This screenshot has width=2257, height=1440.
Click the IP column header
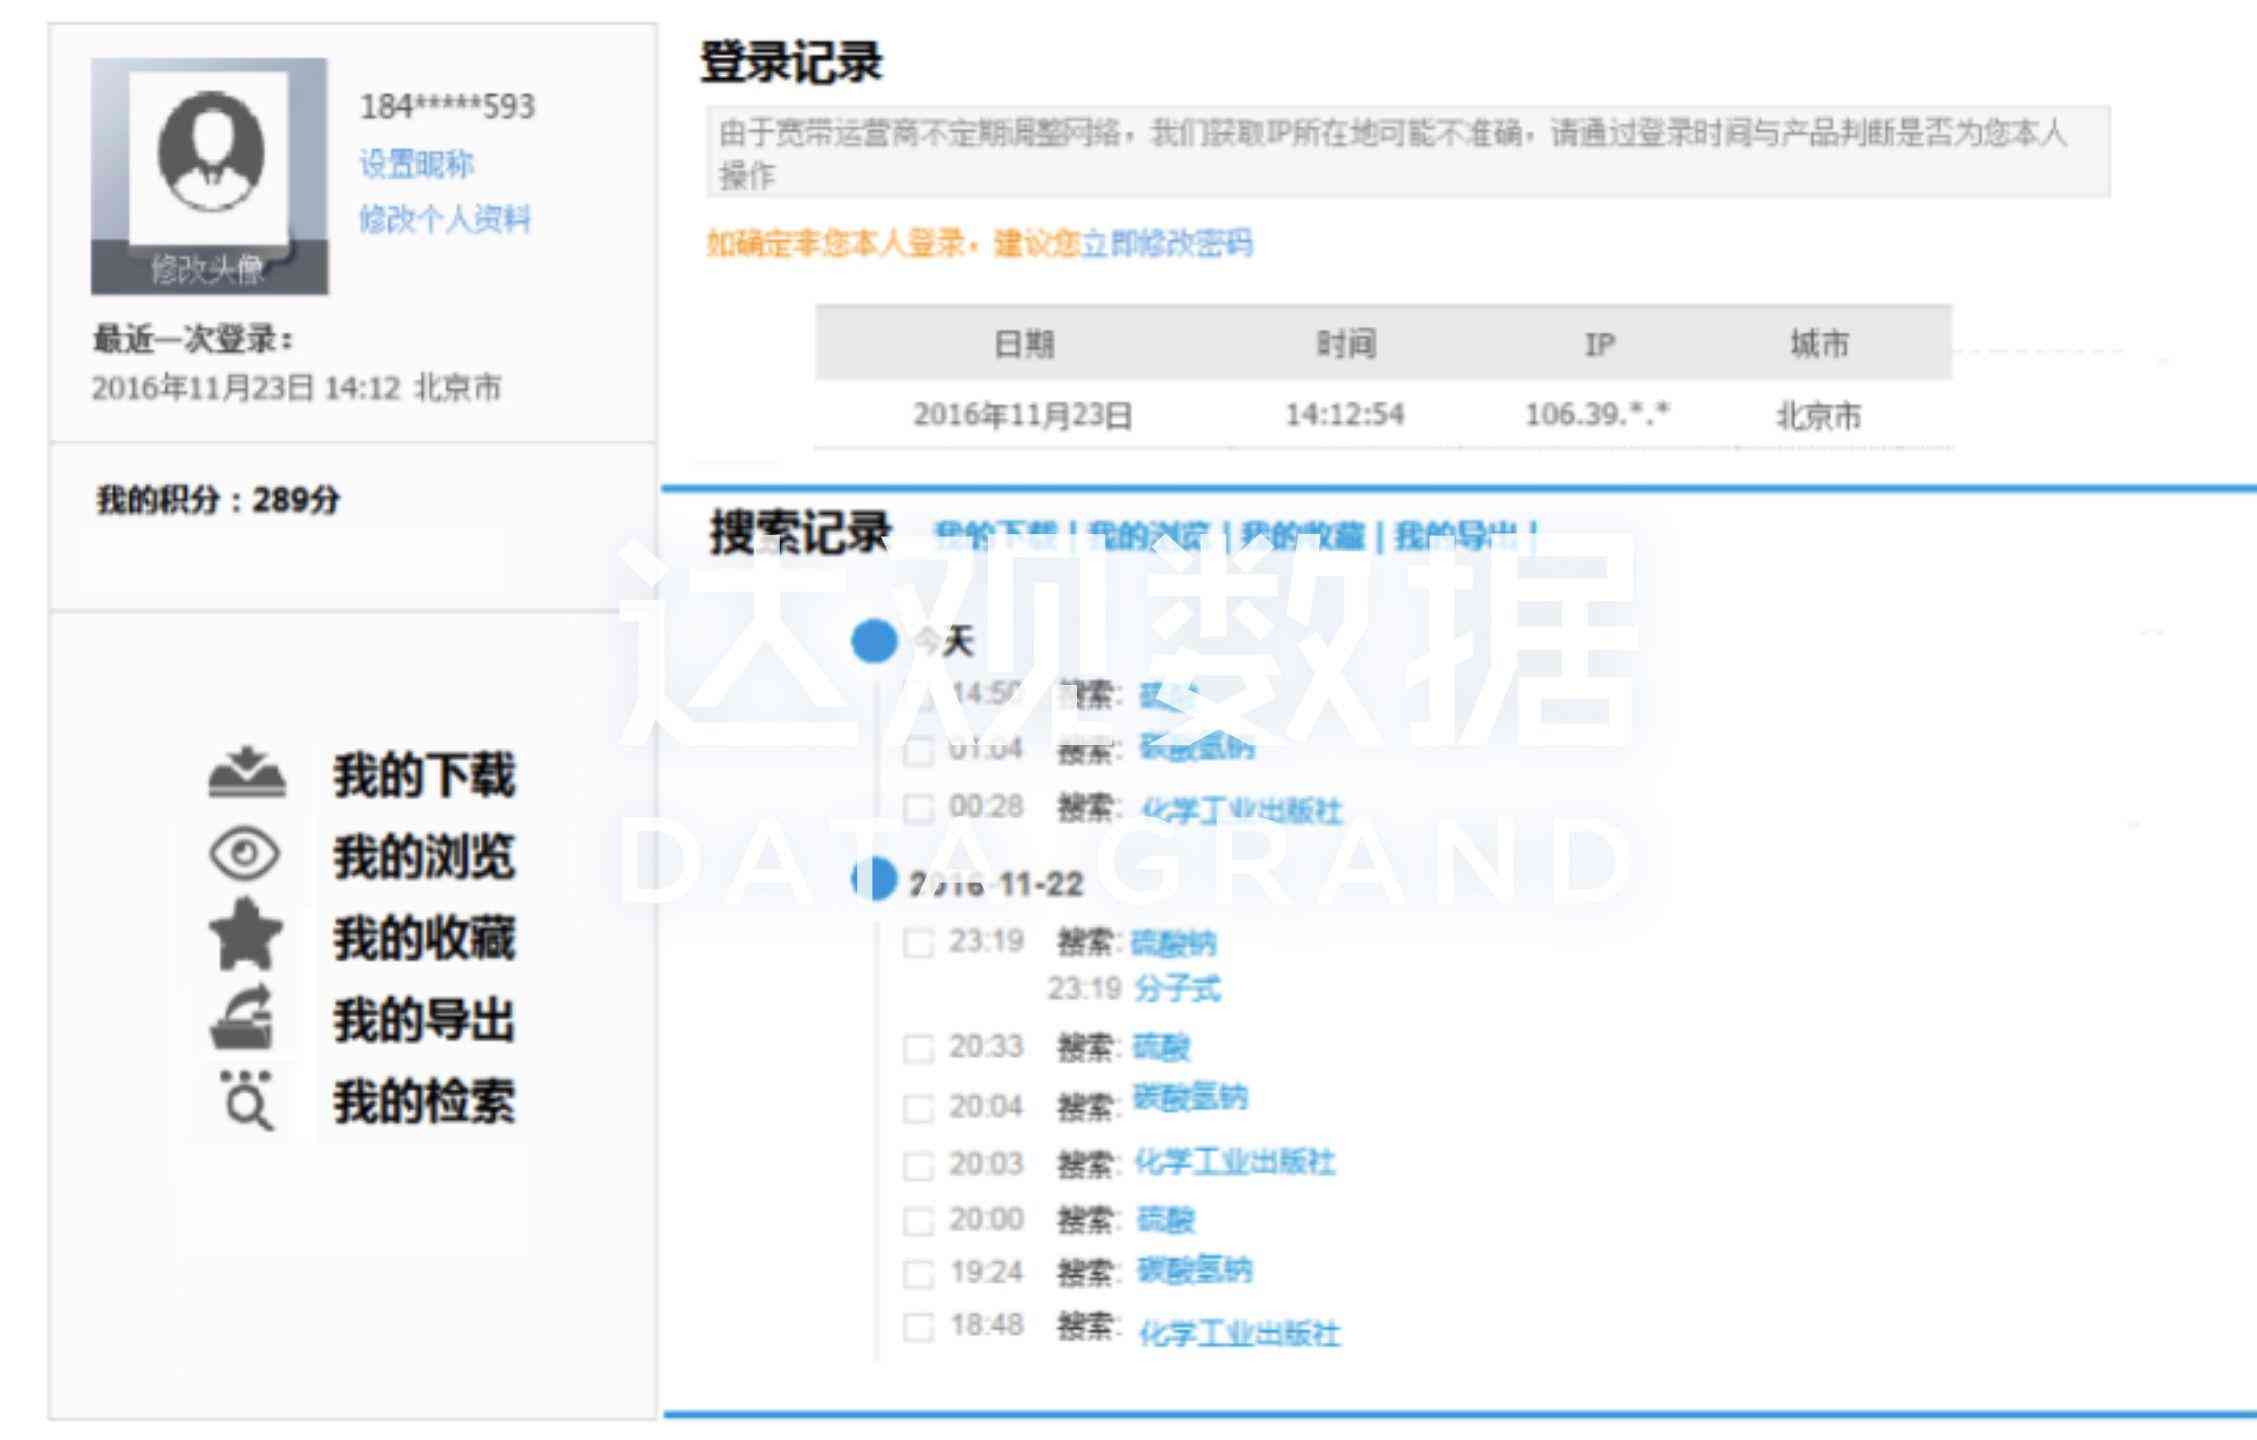[1600, 345]
